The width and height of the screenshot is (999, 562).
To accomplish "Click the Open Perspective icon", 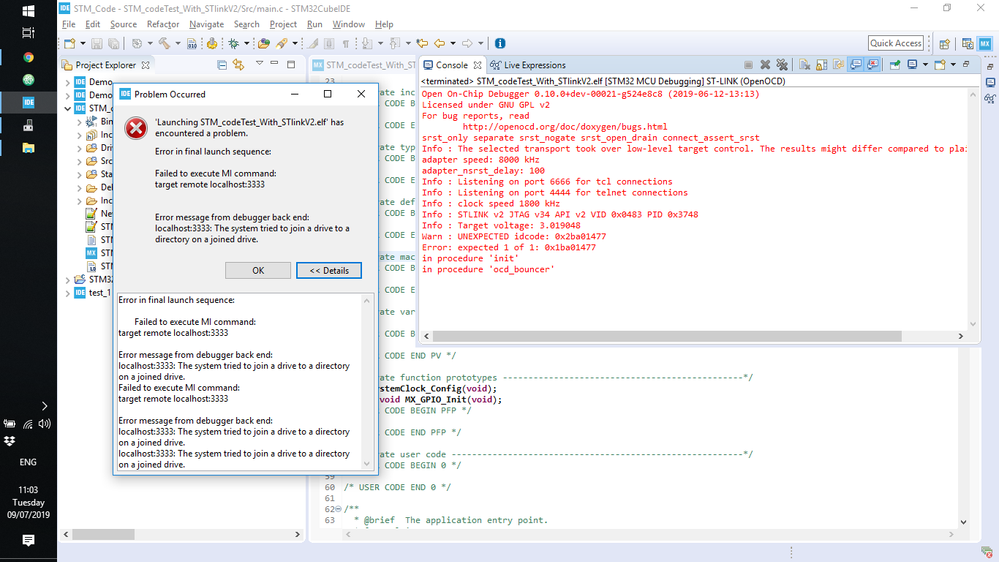I will tap(944, 43).
